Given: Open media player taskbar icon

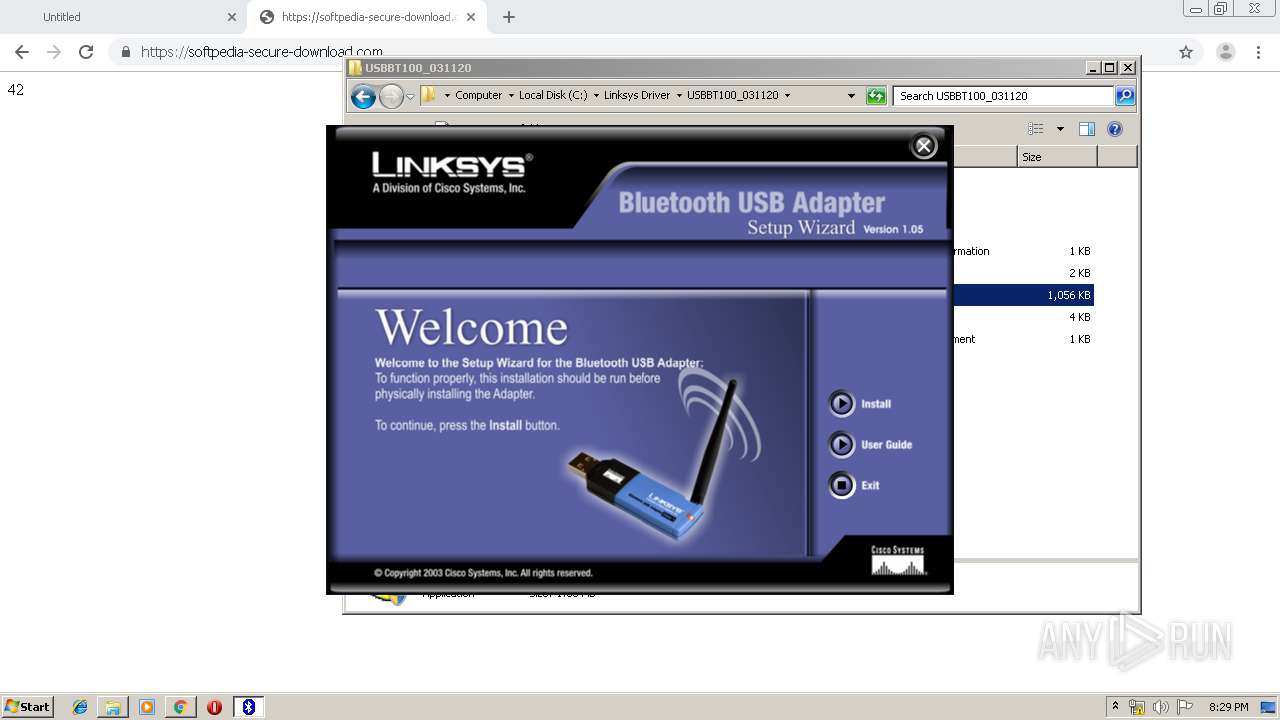Looking at the screenshot, I should click(x=147, y=707).
